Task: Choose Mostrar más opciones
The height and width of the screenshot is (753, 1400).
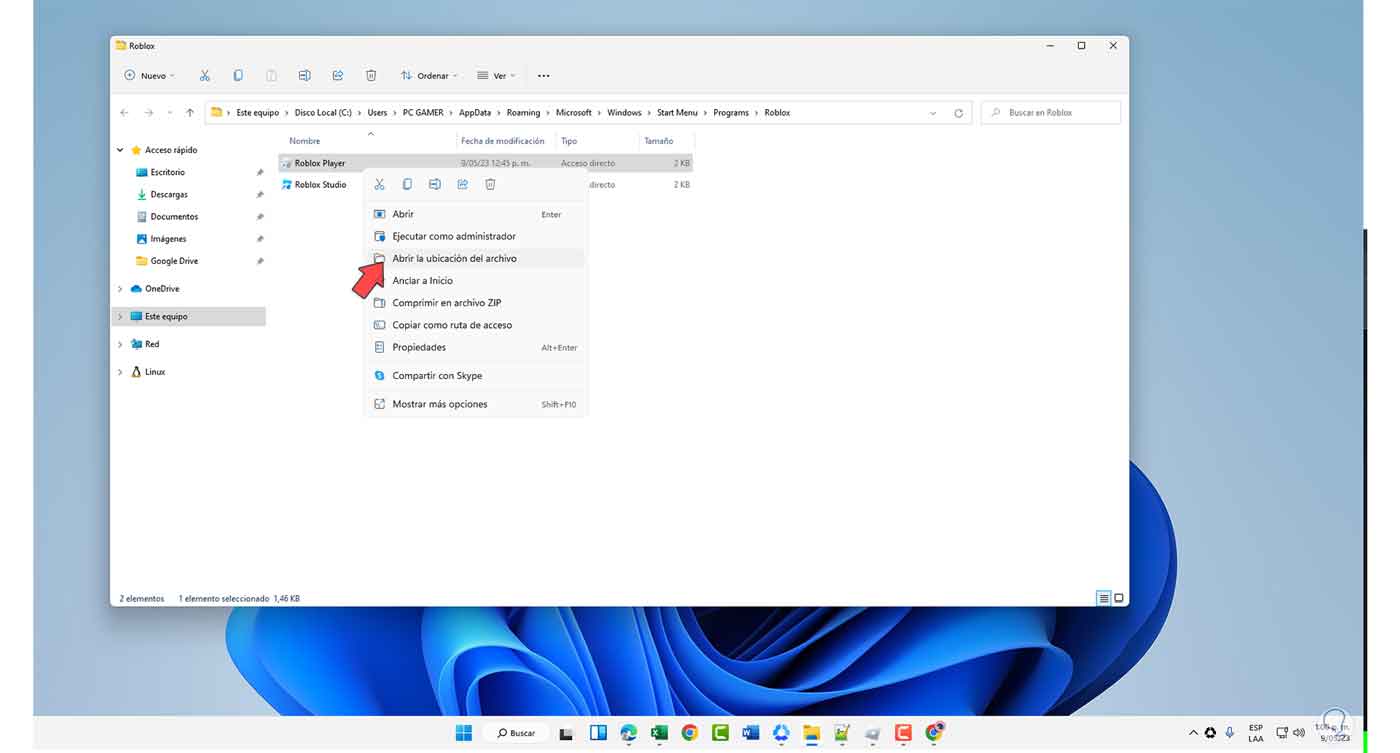Action: [476, 405]
